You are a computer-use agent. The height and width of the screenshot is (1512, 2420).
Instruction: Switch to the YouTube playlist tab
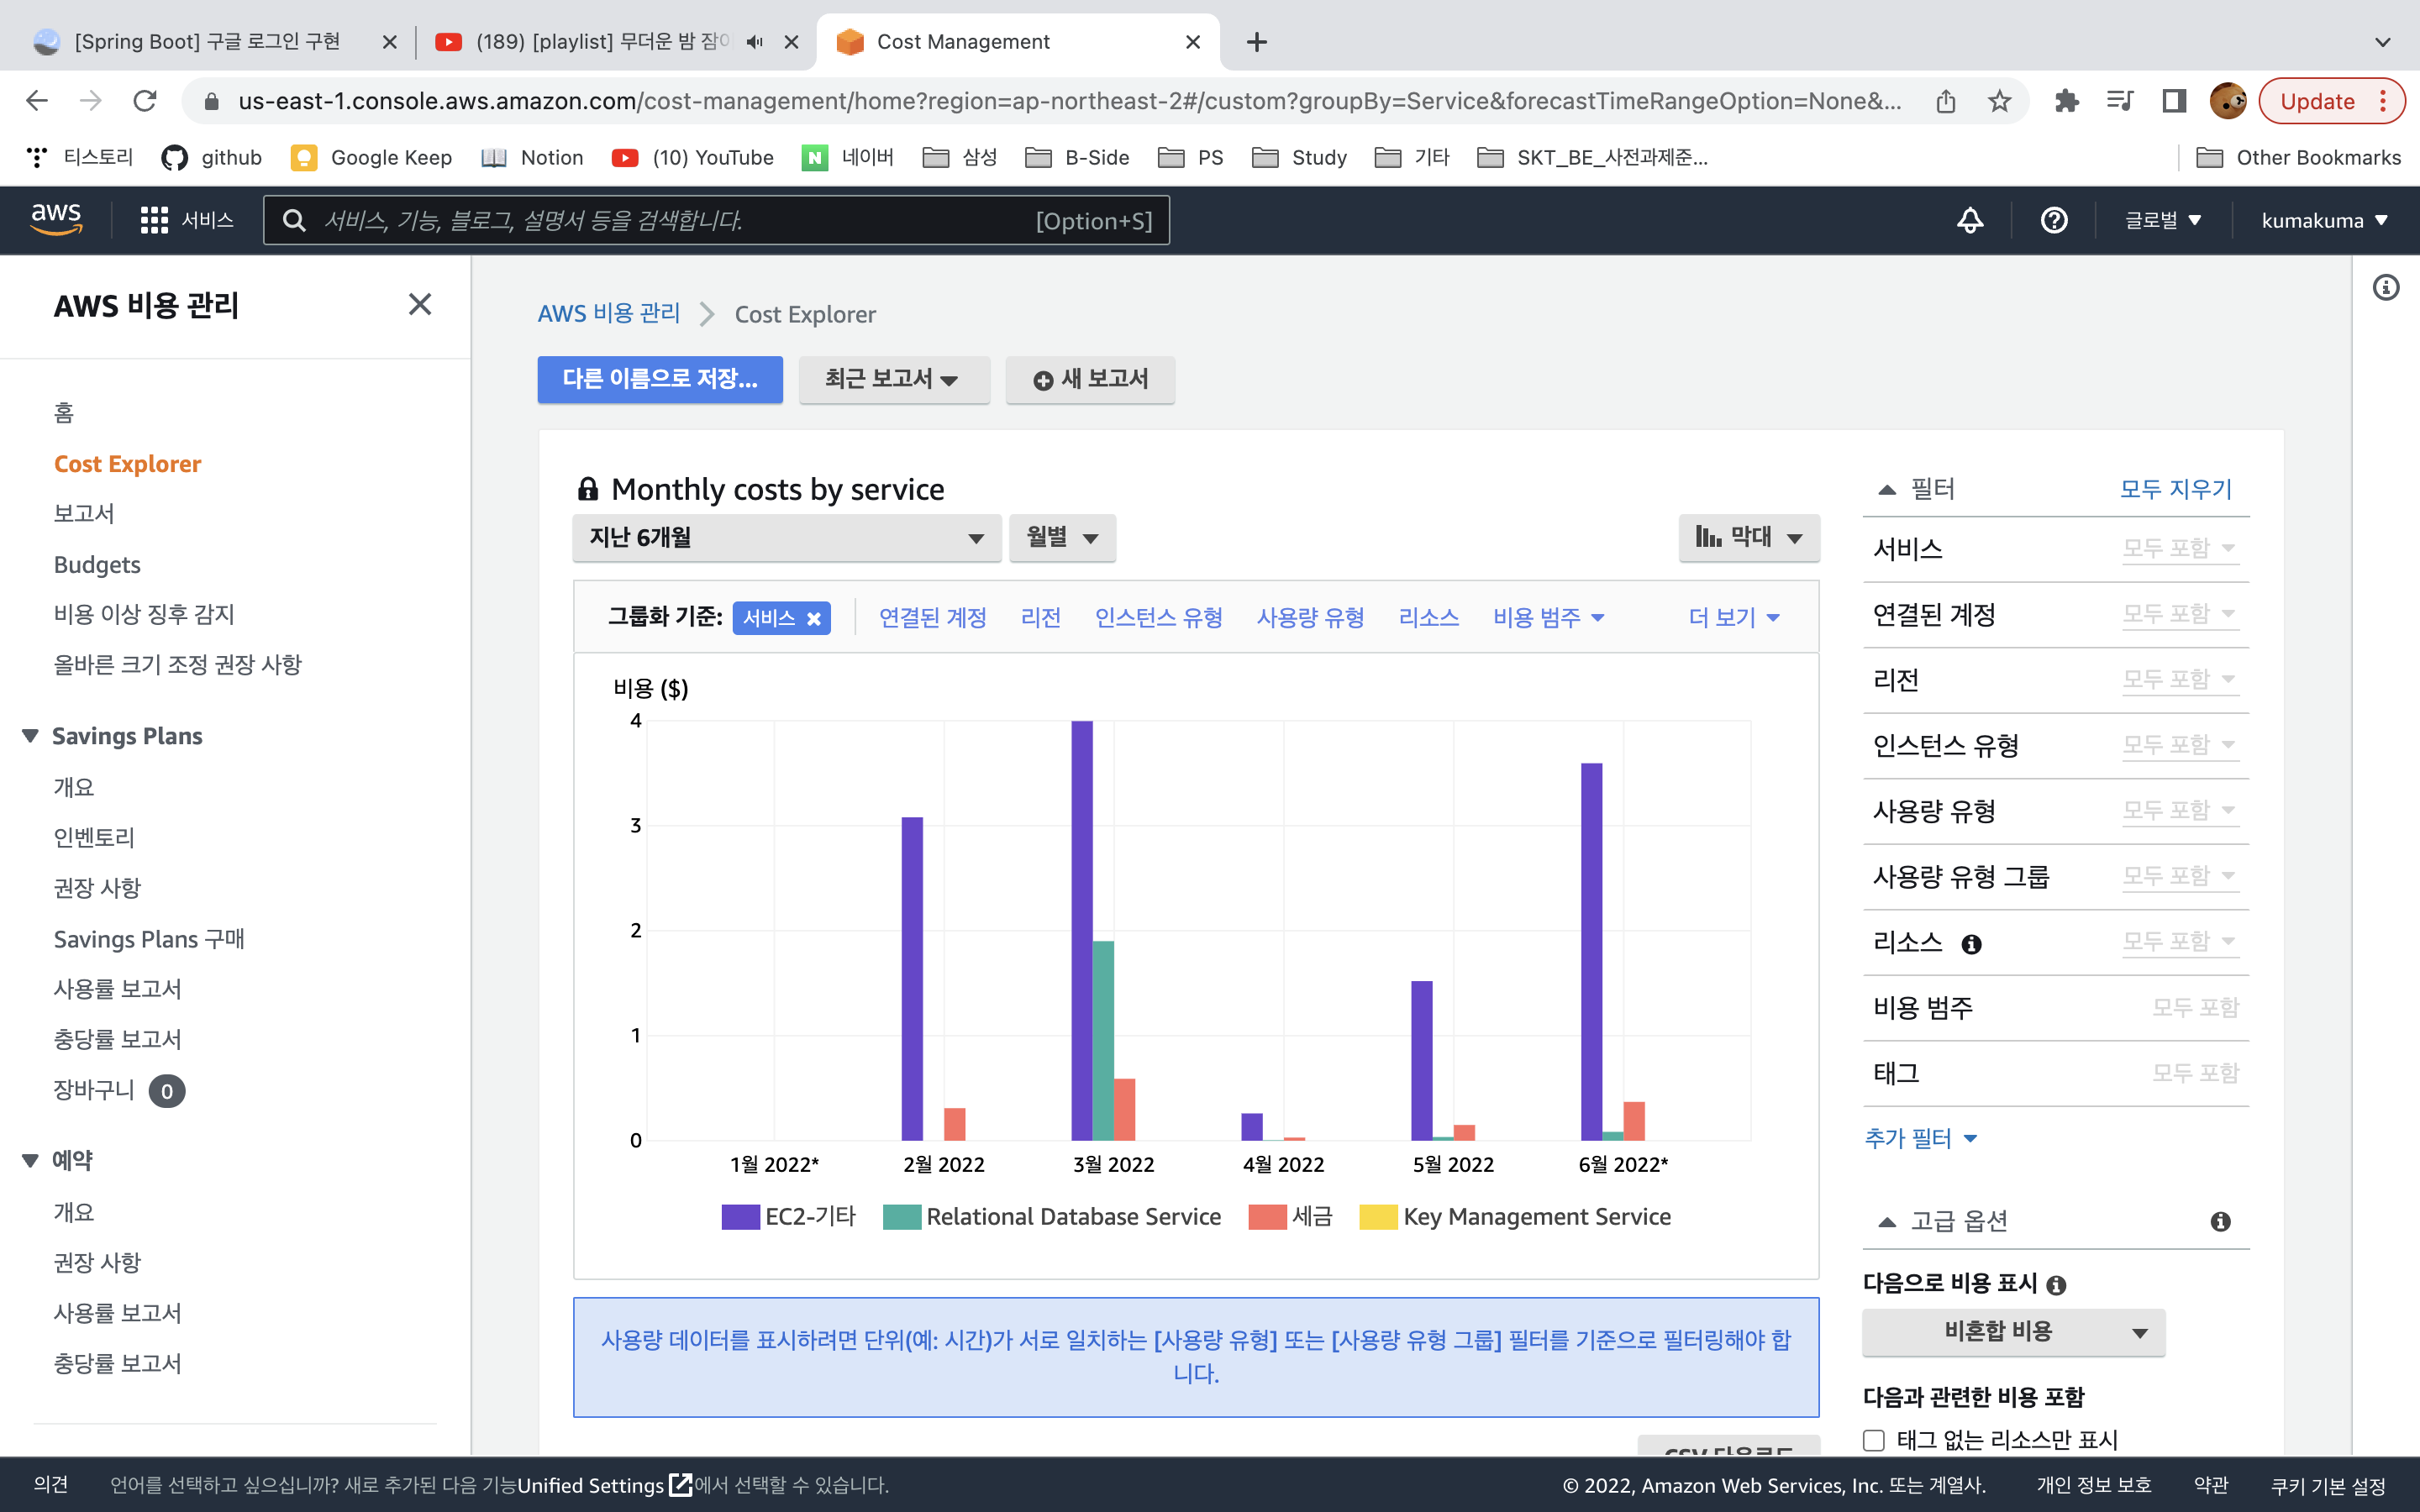[x=600, y=42]
